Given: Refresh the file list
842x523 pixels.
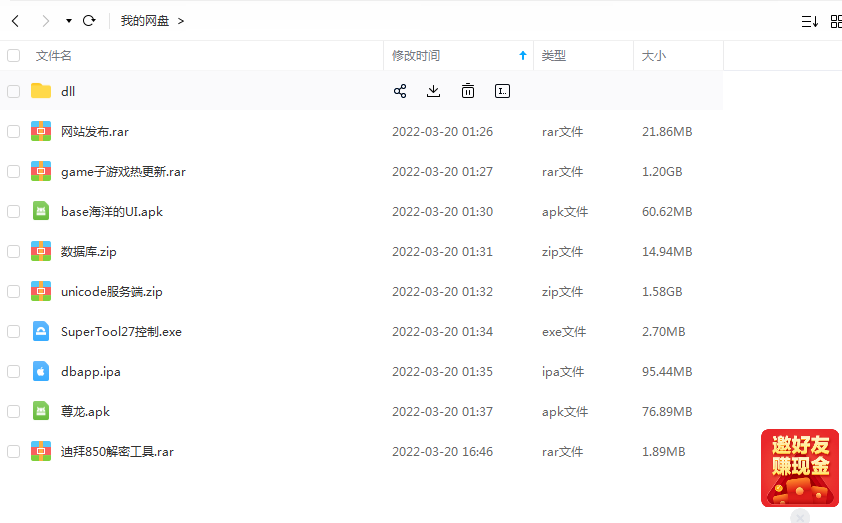Looking at the screenshot, I should click(x=89, y=21).
